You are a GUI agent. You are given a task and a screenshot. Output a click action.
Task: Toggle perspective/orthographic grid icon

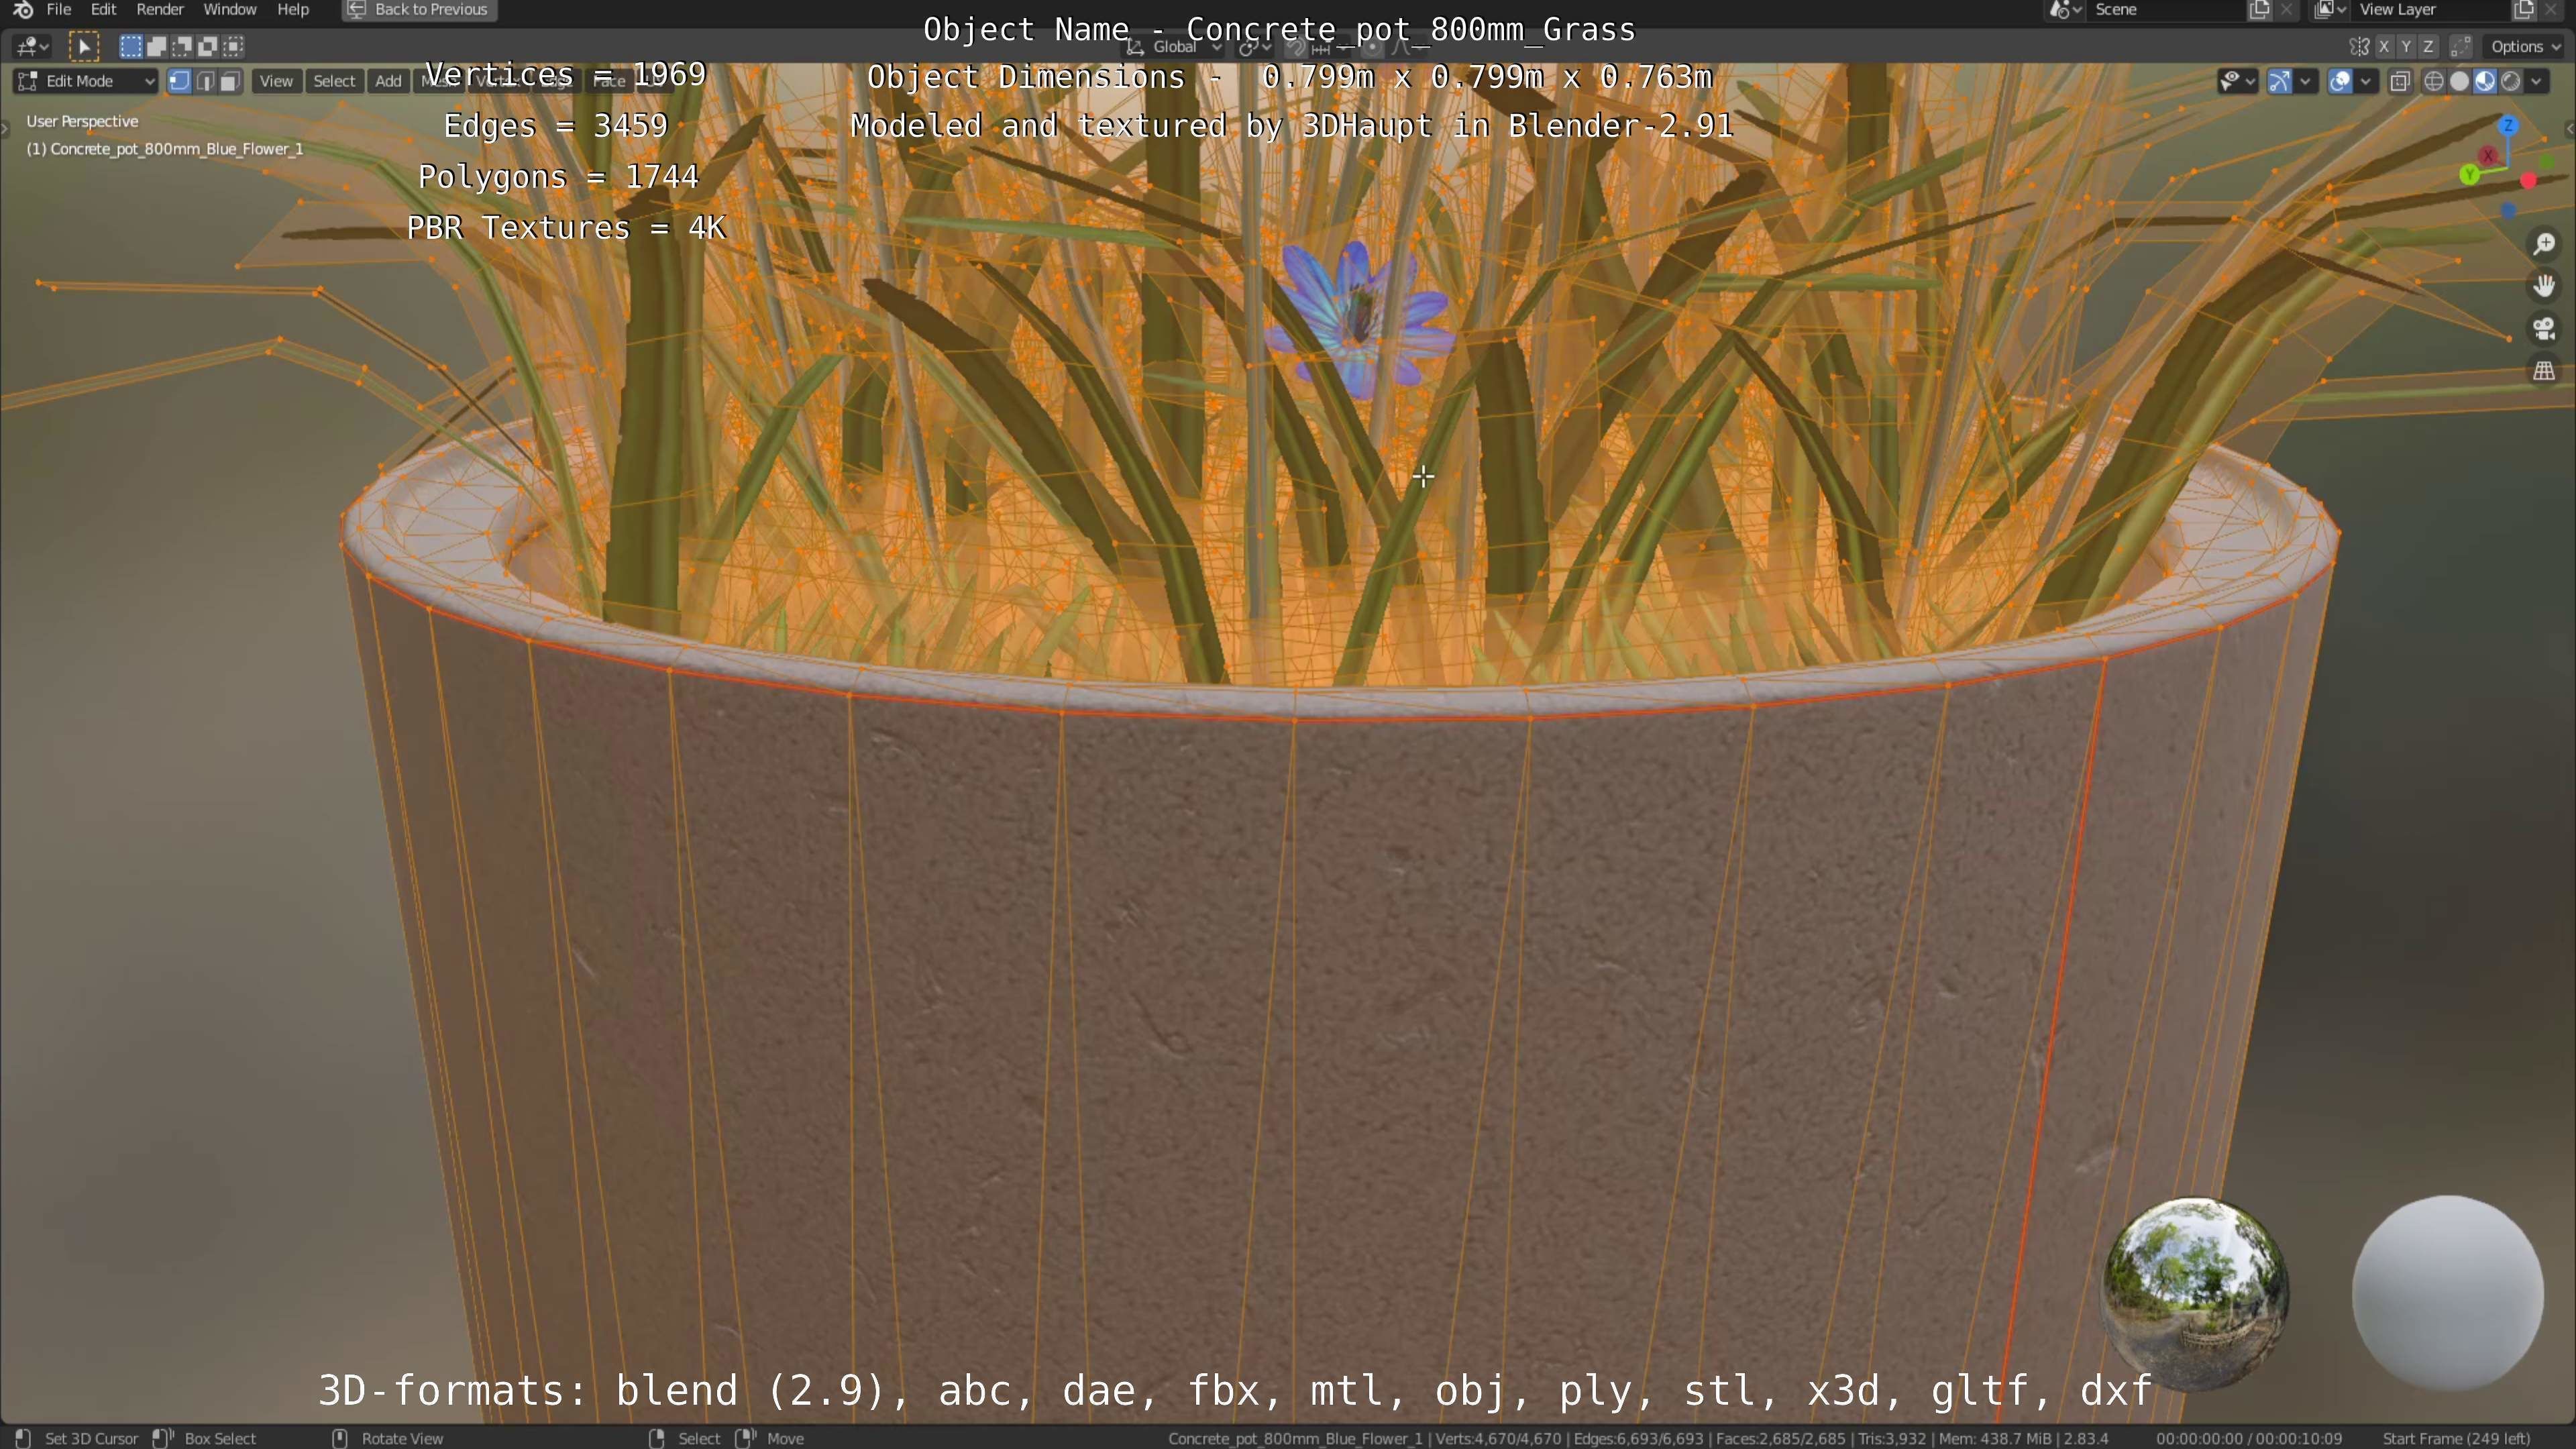click(2545, 371)
